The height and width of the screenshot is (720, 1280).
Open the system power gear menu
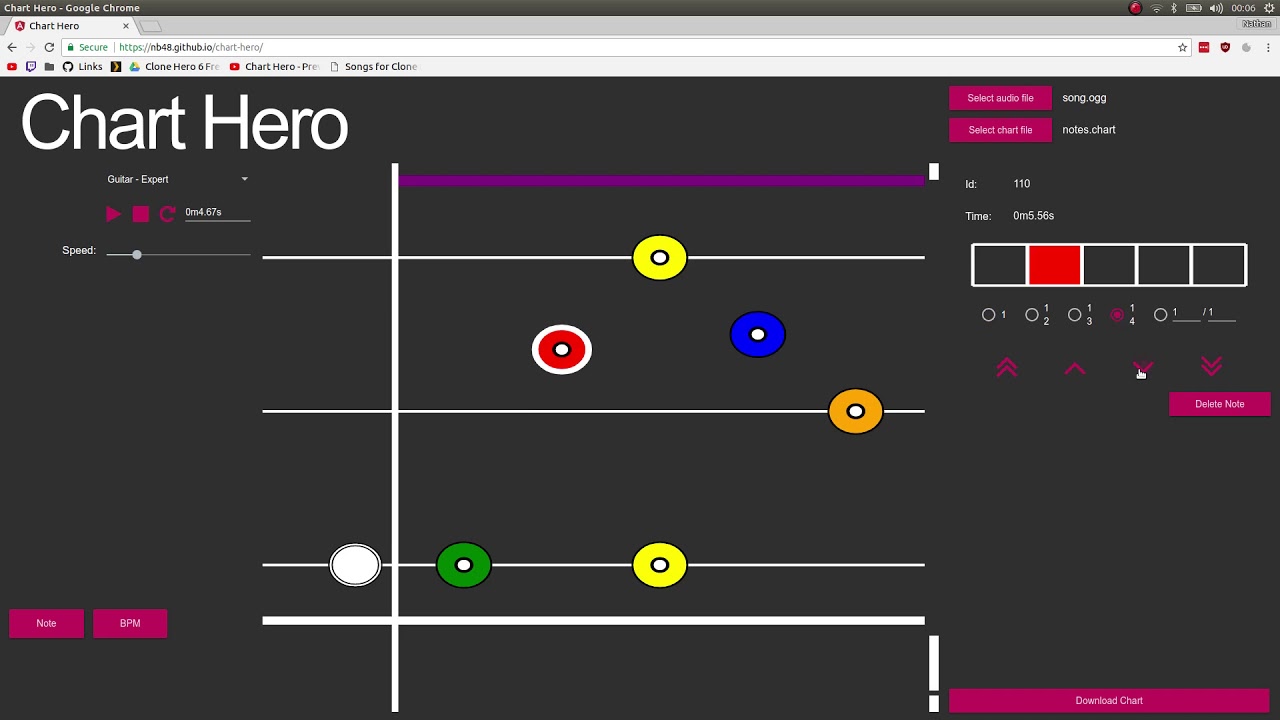click(1269, 8)
